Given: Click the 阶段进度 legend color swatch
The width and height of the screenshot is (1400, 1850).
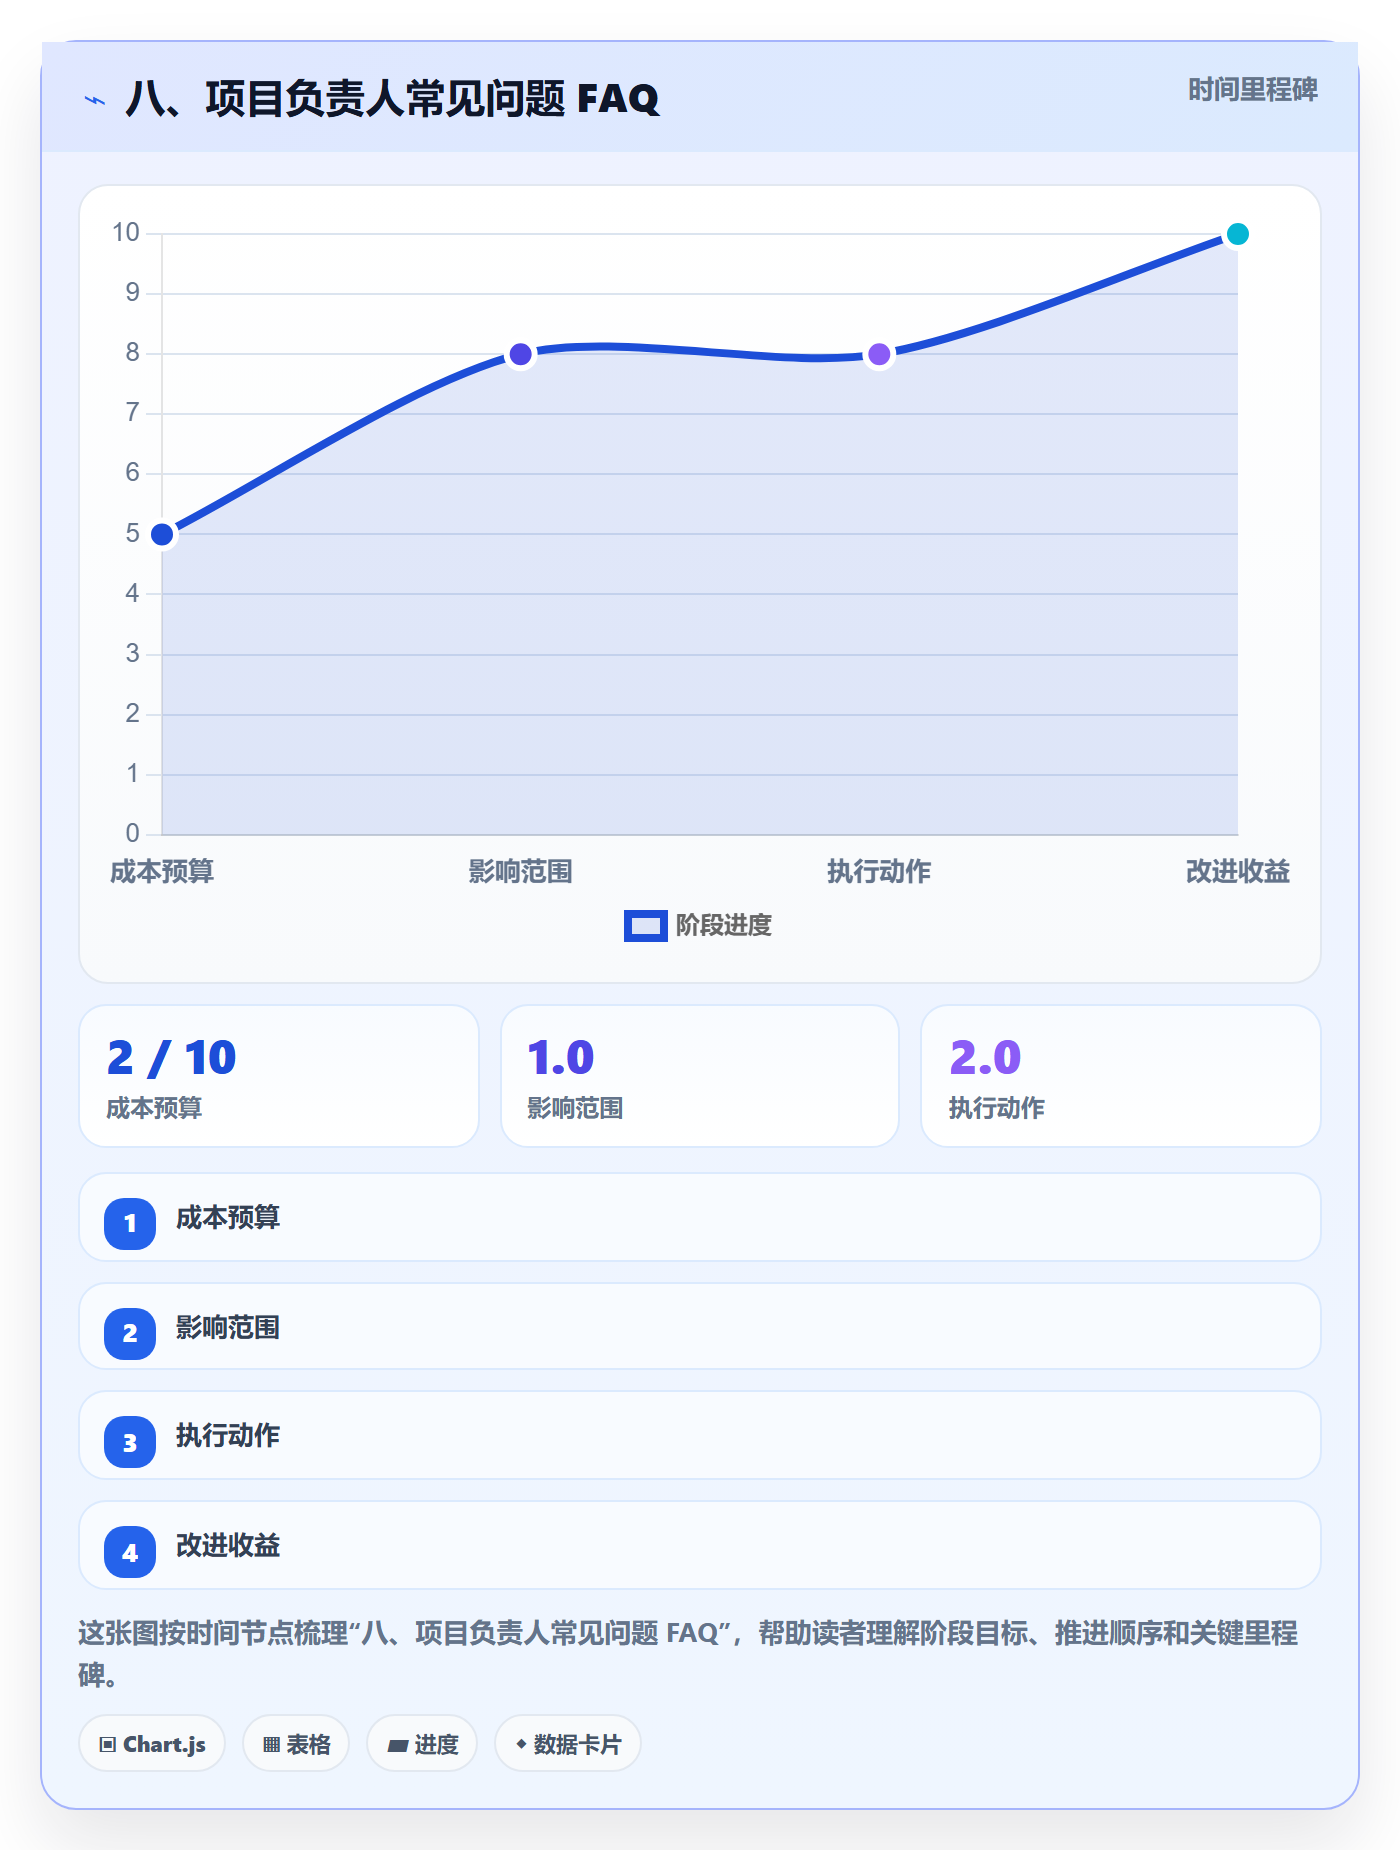Looking at the screenshot, I should point(645,926).
